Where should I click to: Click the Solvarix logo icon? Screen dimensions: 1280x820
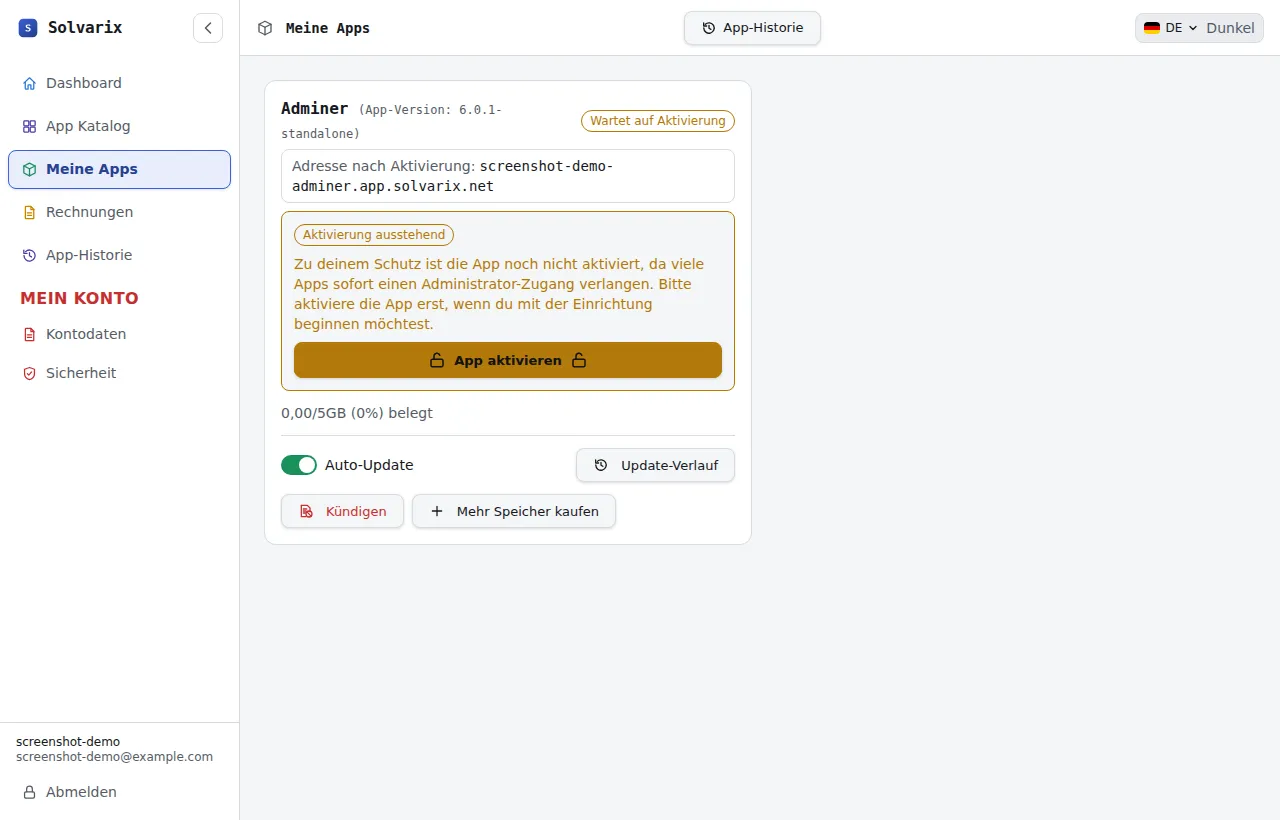click(x=28, y=28)
